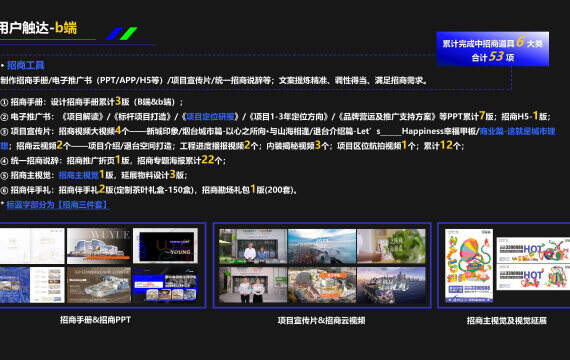
Task: Open the colorful vertical poster thumbnail
Action: tap(469, 266)
